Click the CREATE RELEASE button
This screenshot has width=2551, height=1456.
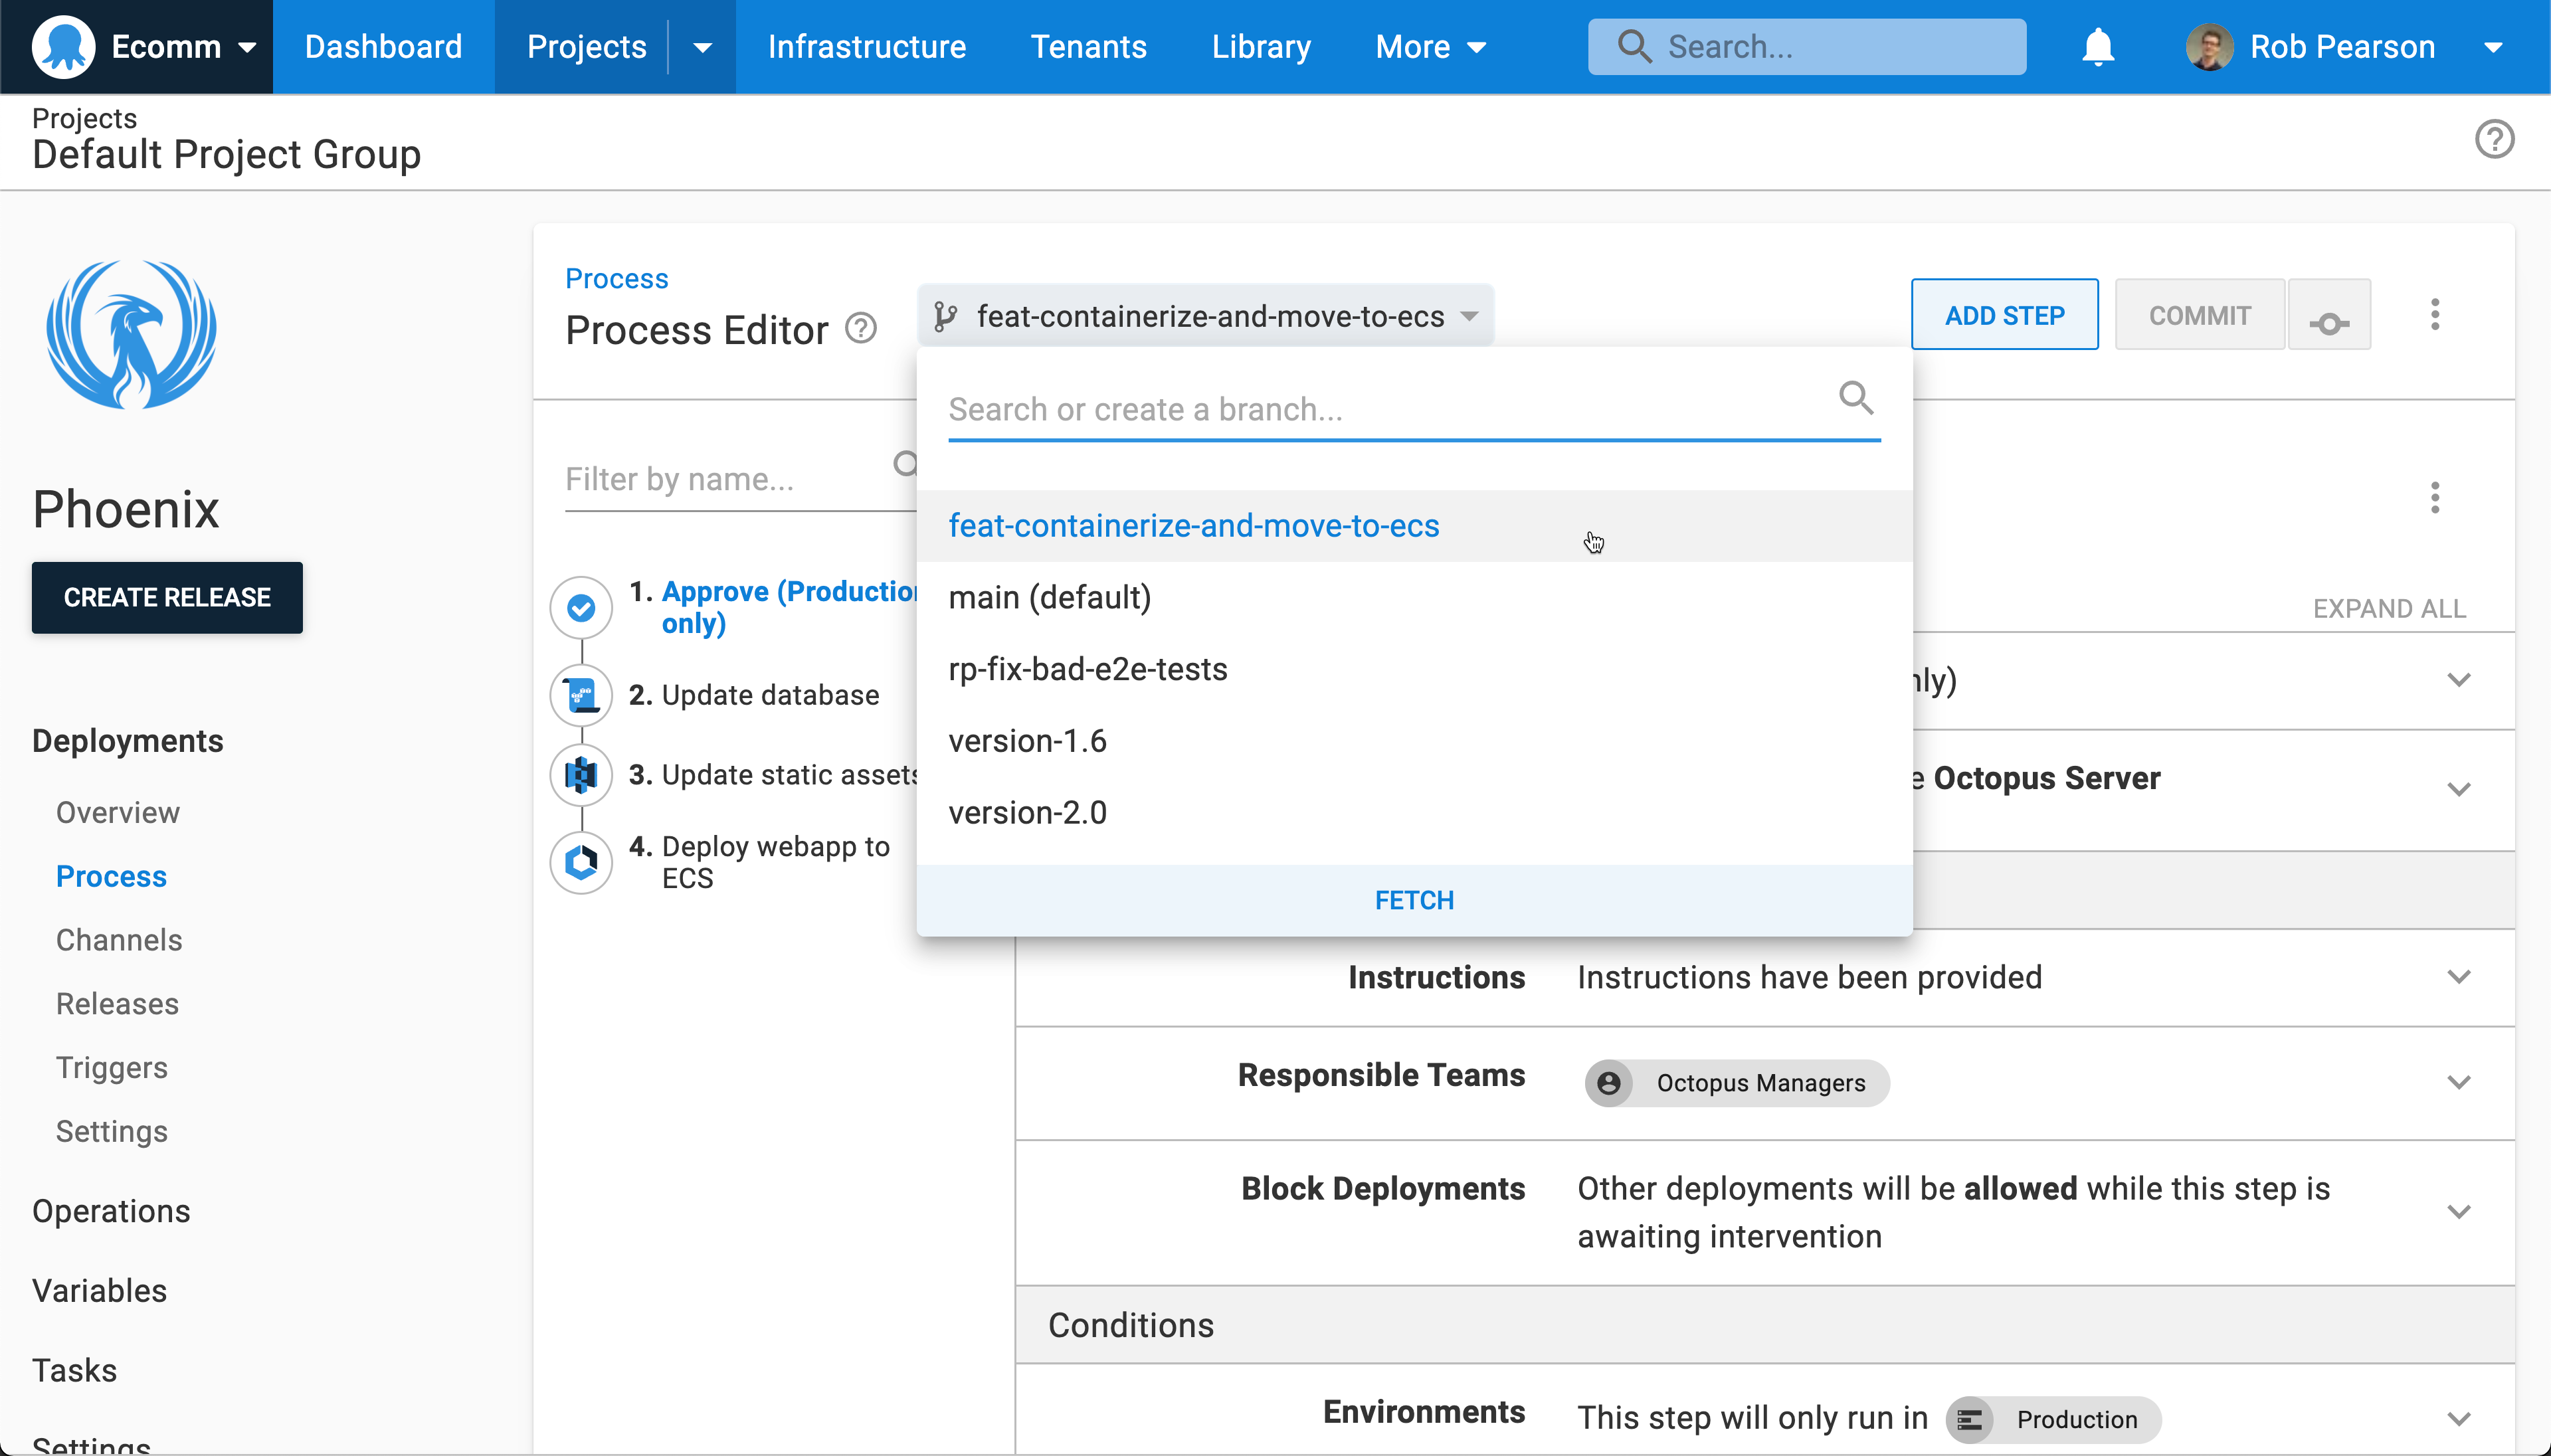click(x=167, y=597)
